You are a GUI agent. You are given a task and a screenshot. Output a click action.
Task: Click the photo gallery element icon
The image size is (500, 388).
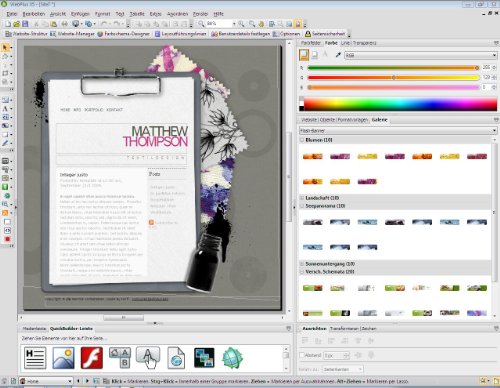[204, 358]
